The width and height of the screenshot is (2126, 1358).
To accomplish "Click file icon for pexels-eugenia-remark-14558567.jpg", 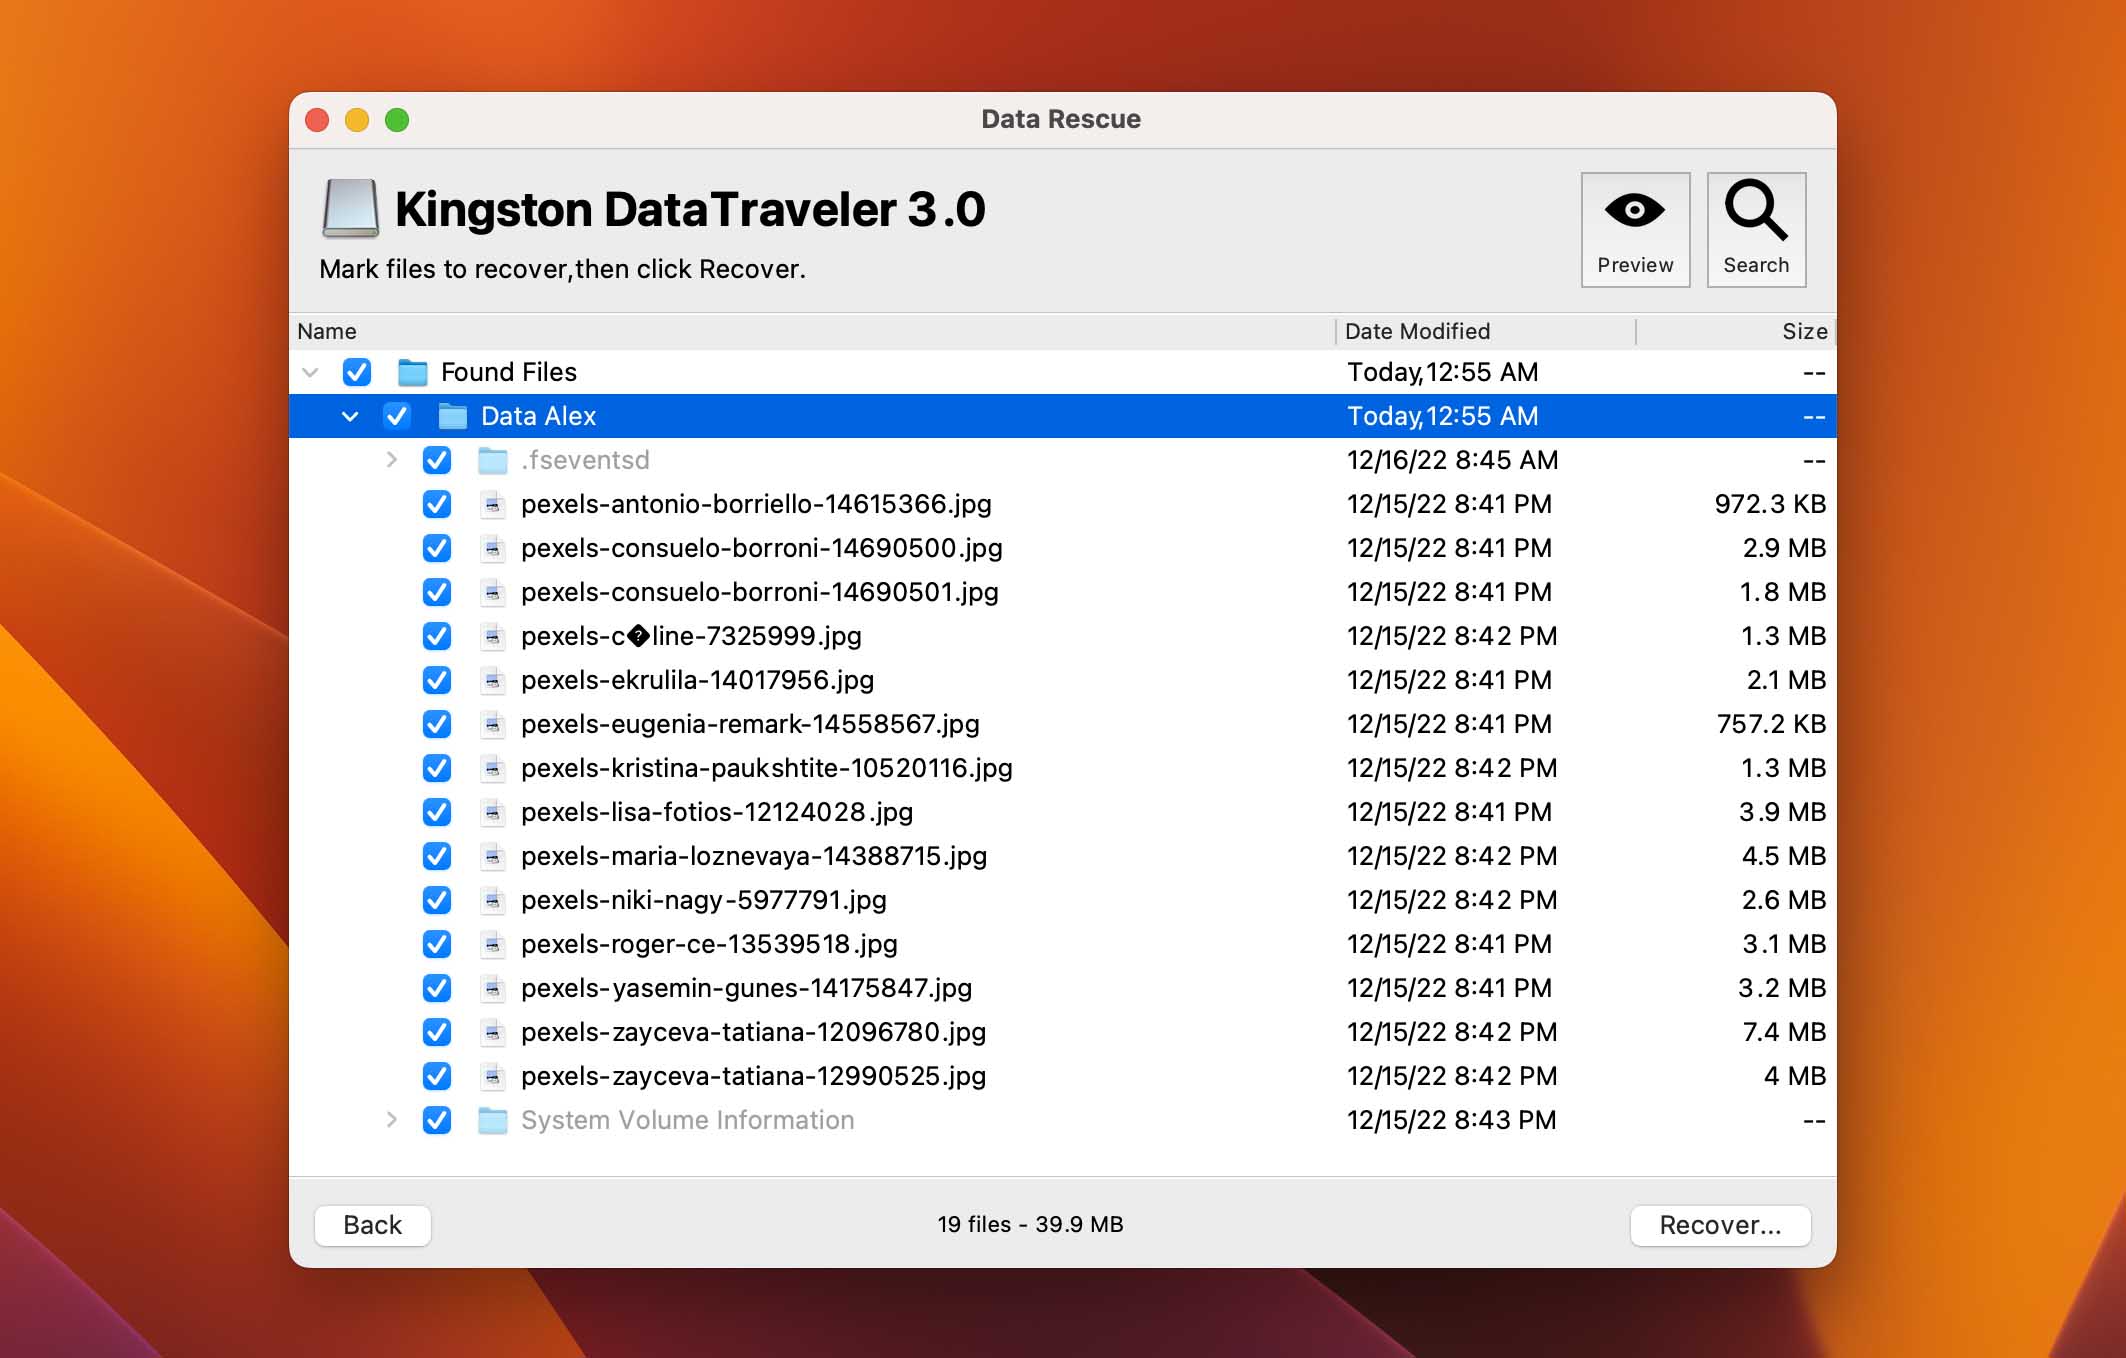I will [492, 725].
